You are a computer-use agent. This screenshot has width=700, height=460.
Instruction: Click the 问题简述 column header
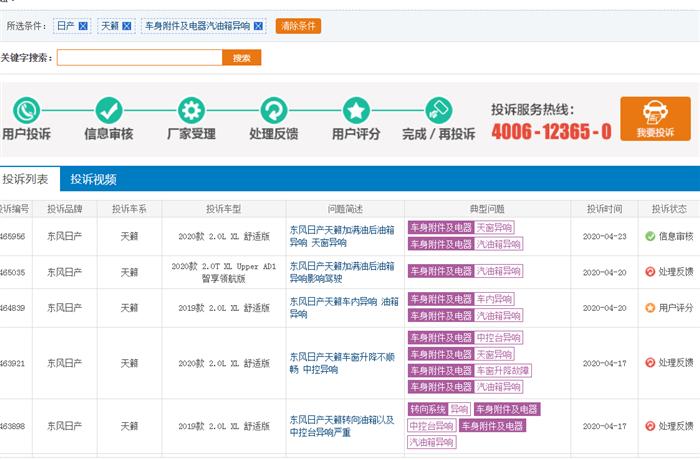click(x=345, y=209)
